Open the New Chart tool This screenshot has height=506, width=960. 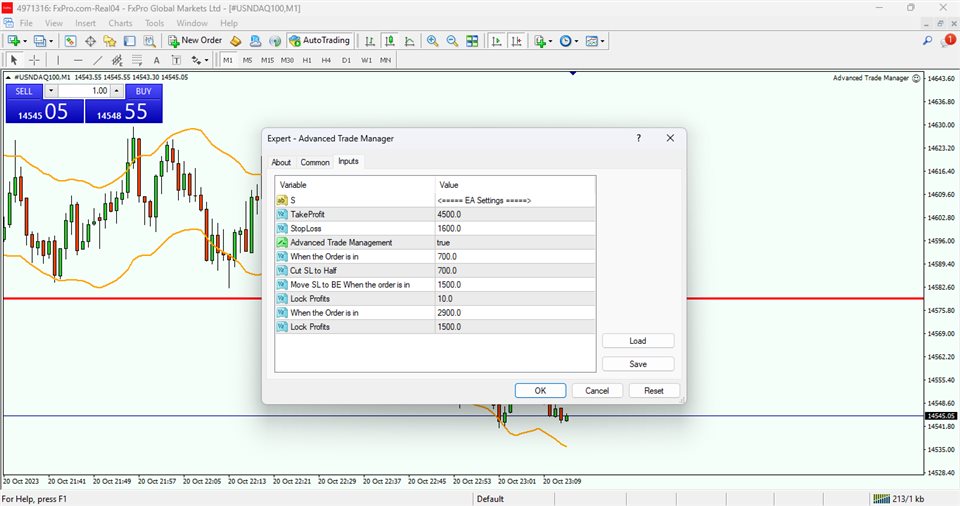point(13,41)
